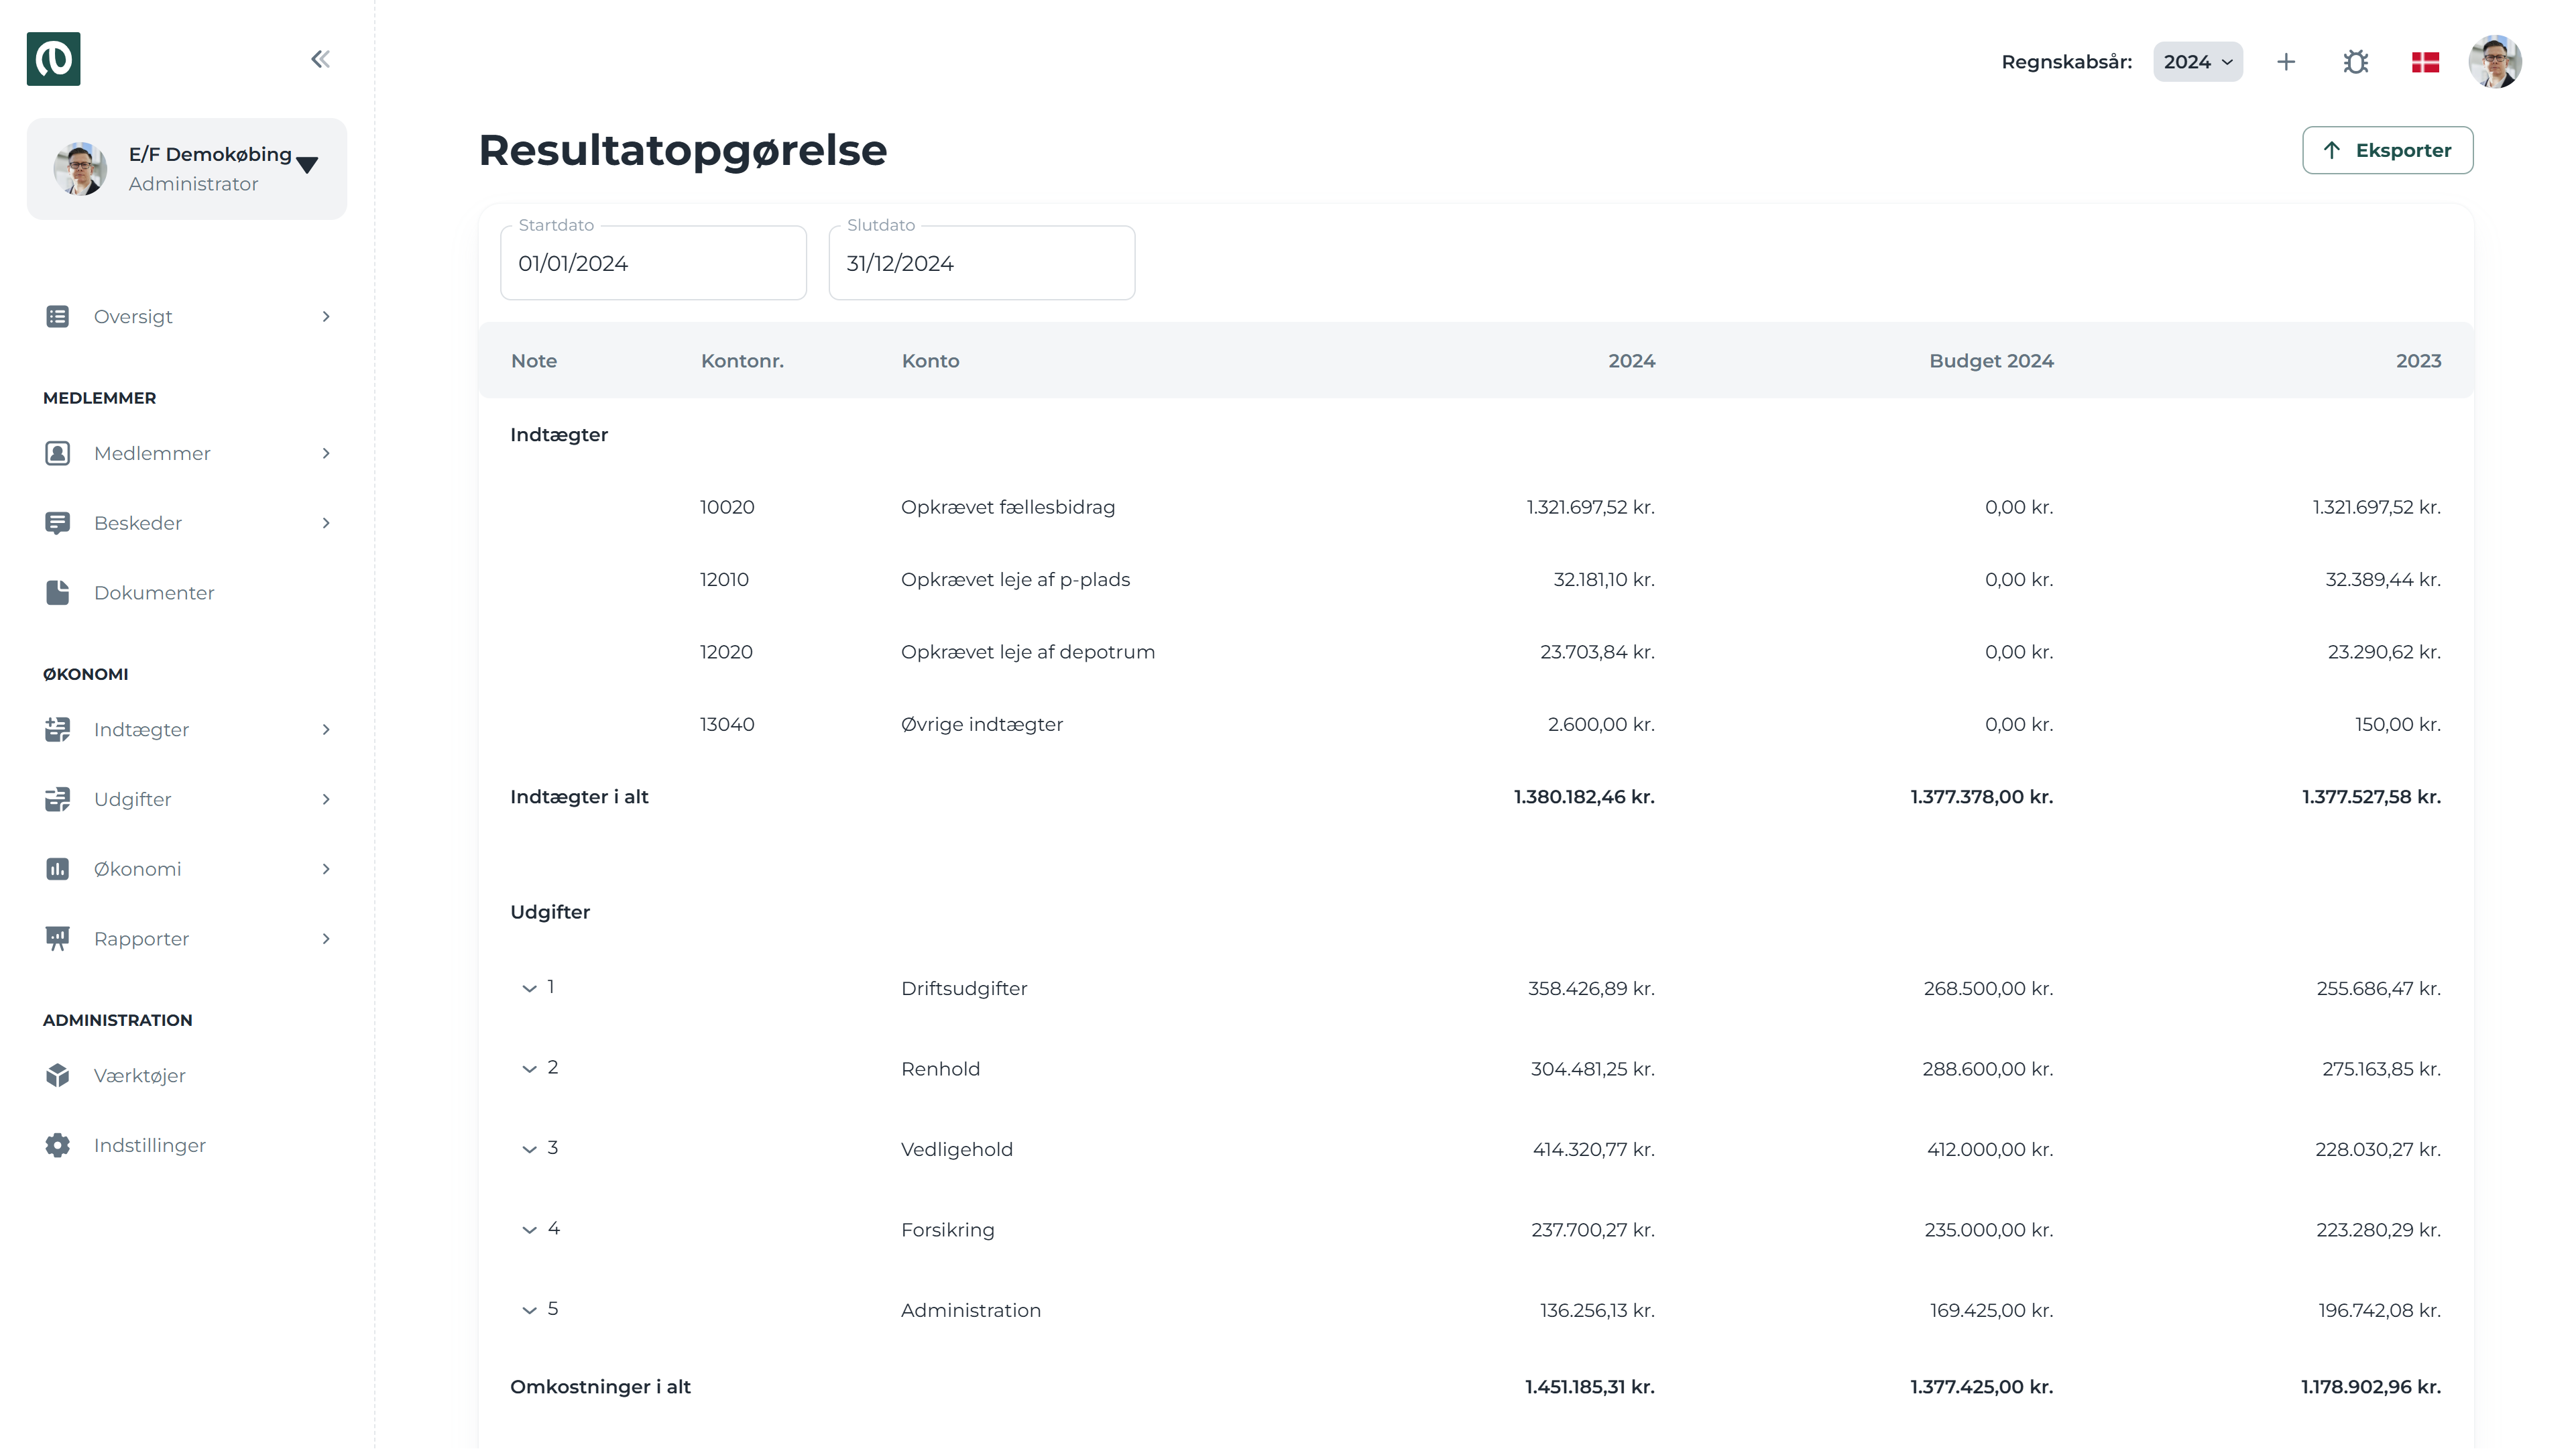Click the Rapporter presentation icon
Image resolution: width=2576 pixels, height=1449 pixels.
pyautogui.click(x=58, y=938)
